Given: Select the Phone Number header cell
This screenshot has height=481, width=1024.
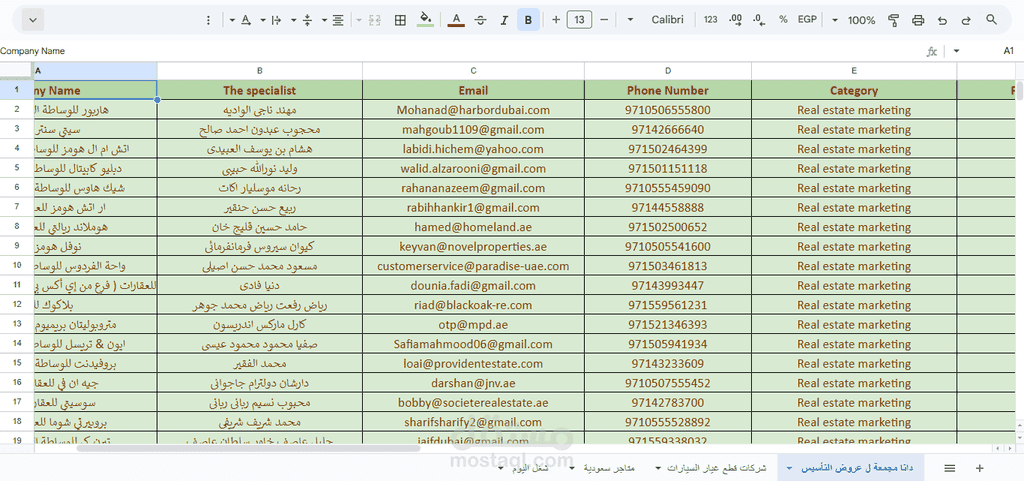Looking at the screenshot, I should (667, 90).
